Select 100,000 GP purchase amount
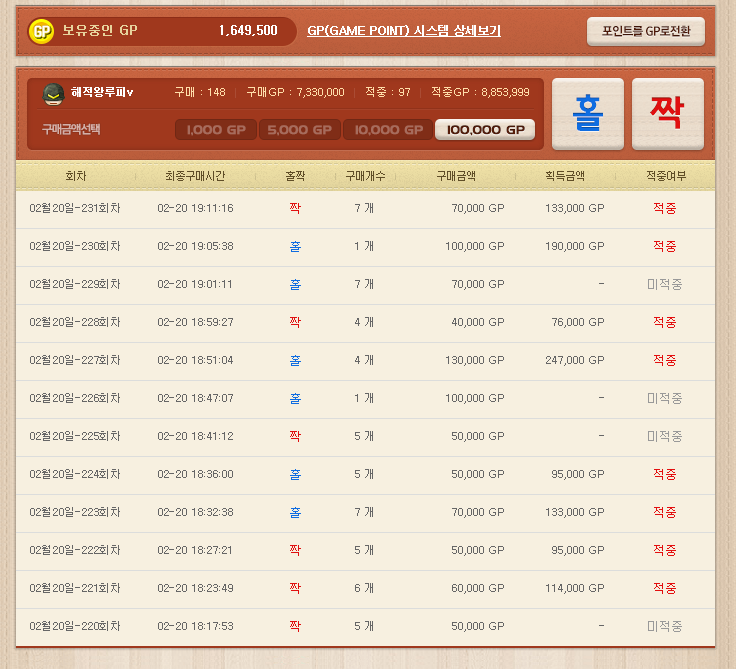736x669 pixels. click(x=485, y=130)
